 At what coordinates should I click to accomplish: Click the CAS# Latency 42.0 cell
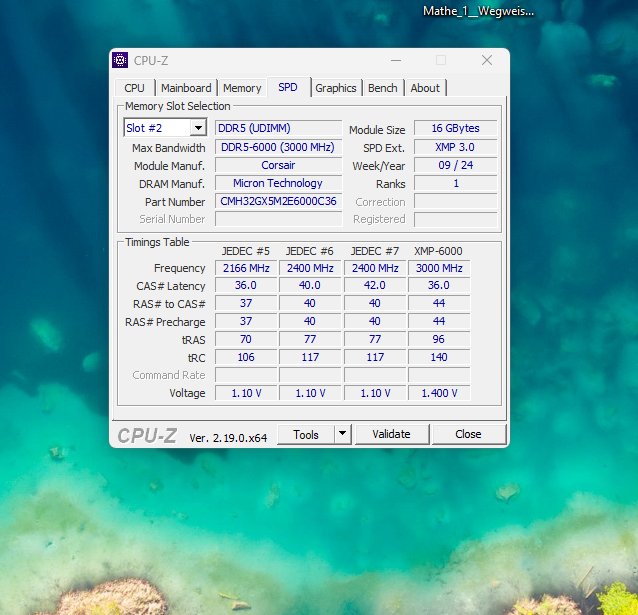pyautogui.click(x=375, y=285)
